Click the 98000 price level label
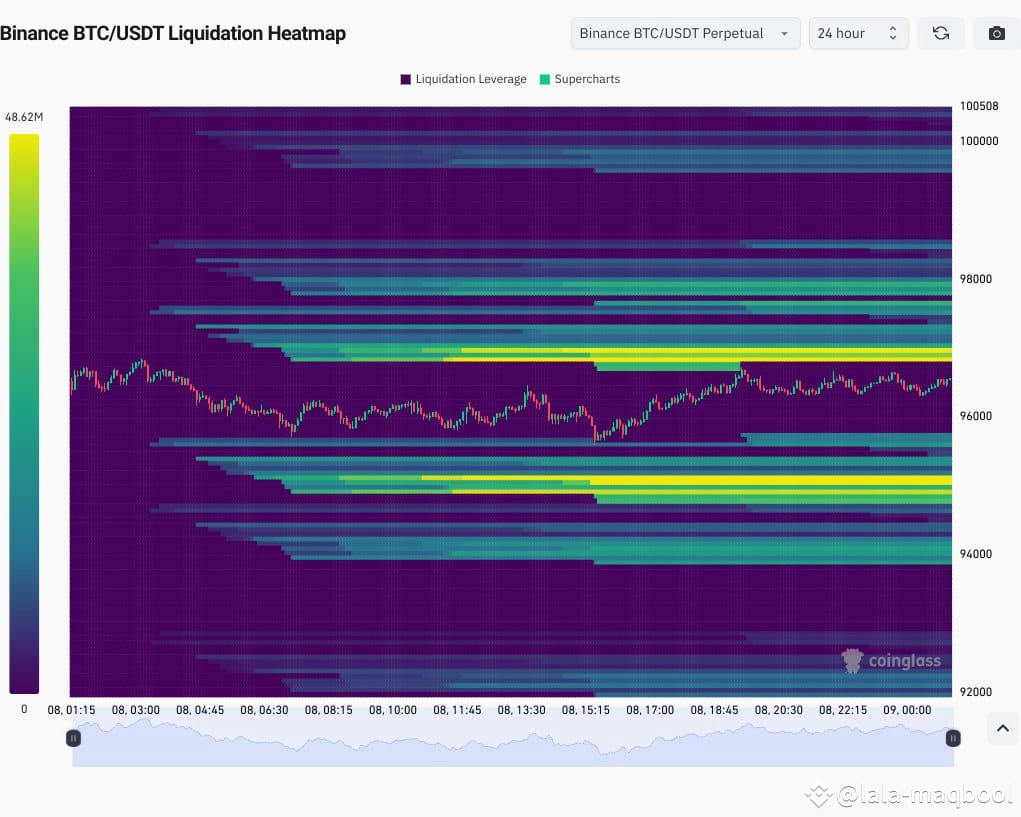Screen dimensions: 1021x817 (x=974, y=279)
